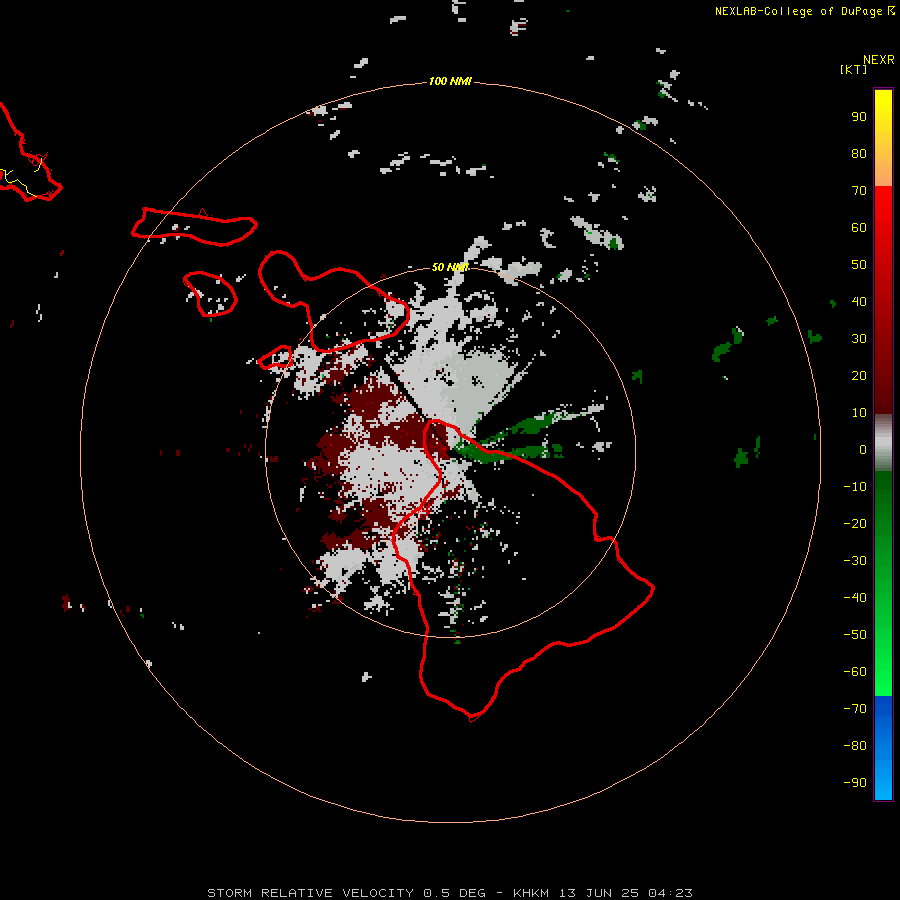Click the 70 value on color scale
The height and width of the screenshot is (900, 900).
pyautogui.click(x=859, y=191)
